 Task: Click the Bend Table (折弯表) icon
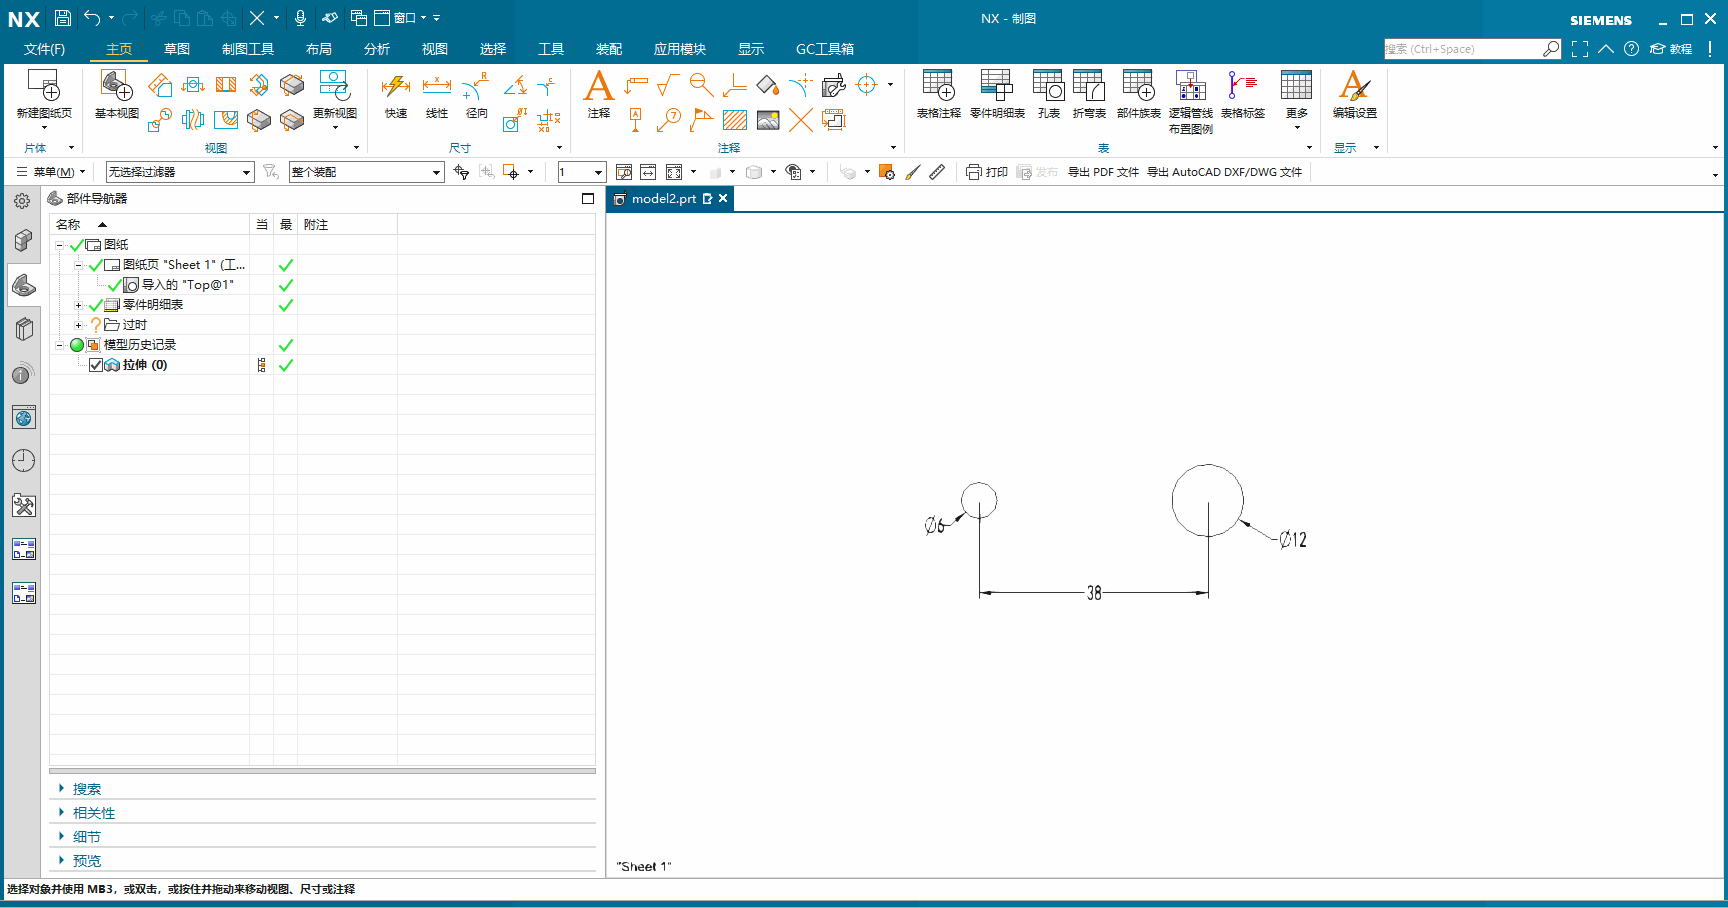pos(1089,87)
